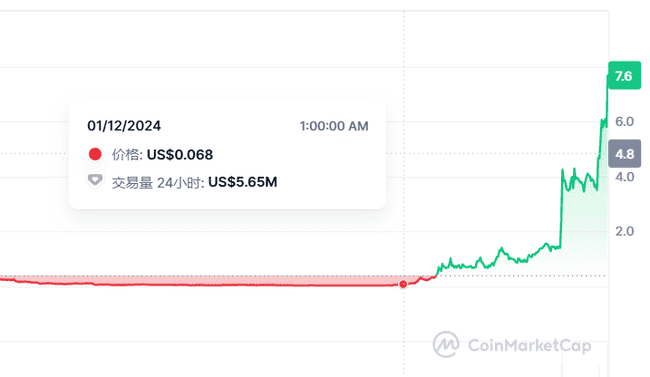Click the CoinMarketCap watermark text
This screenshot has height=377, width=650.
529,345
